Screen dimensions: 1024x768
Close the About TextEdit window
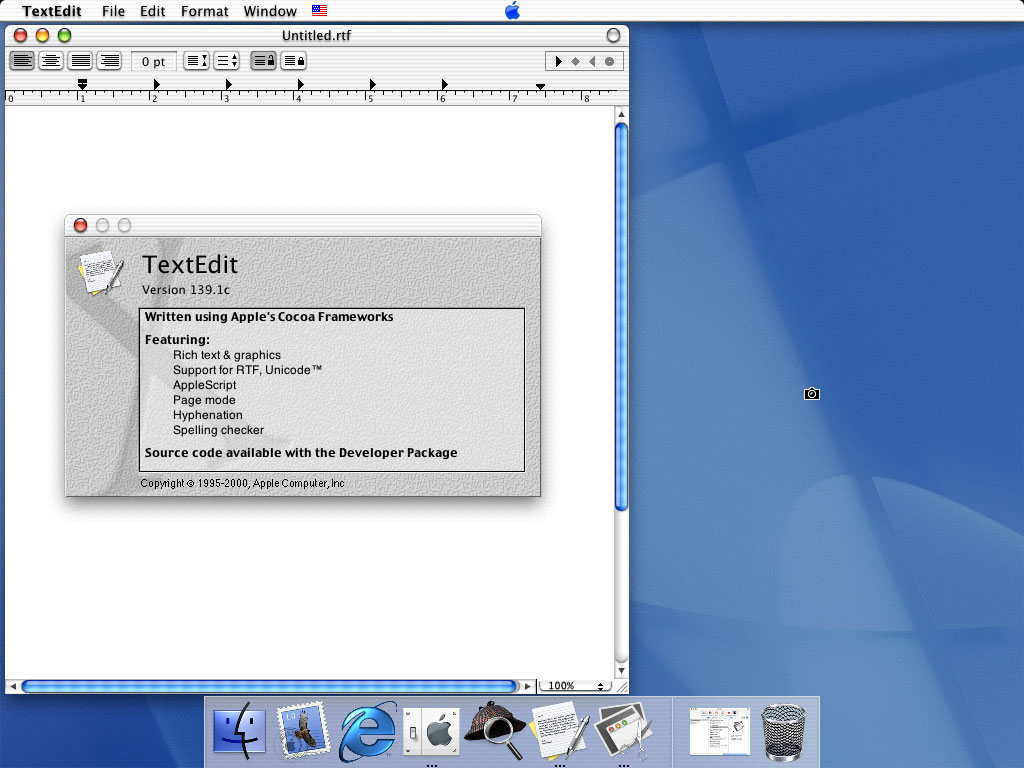point(80,225)
